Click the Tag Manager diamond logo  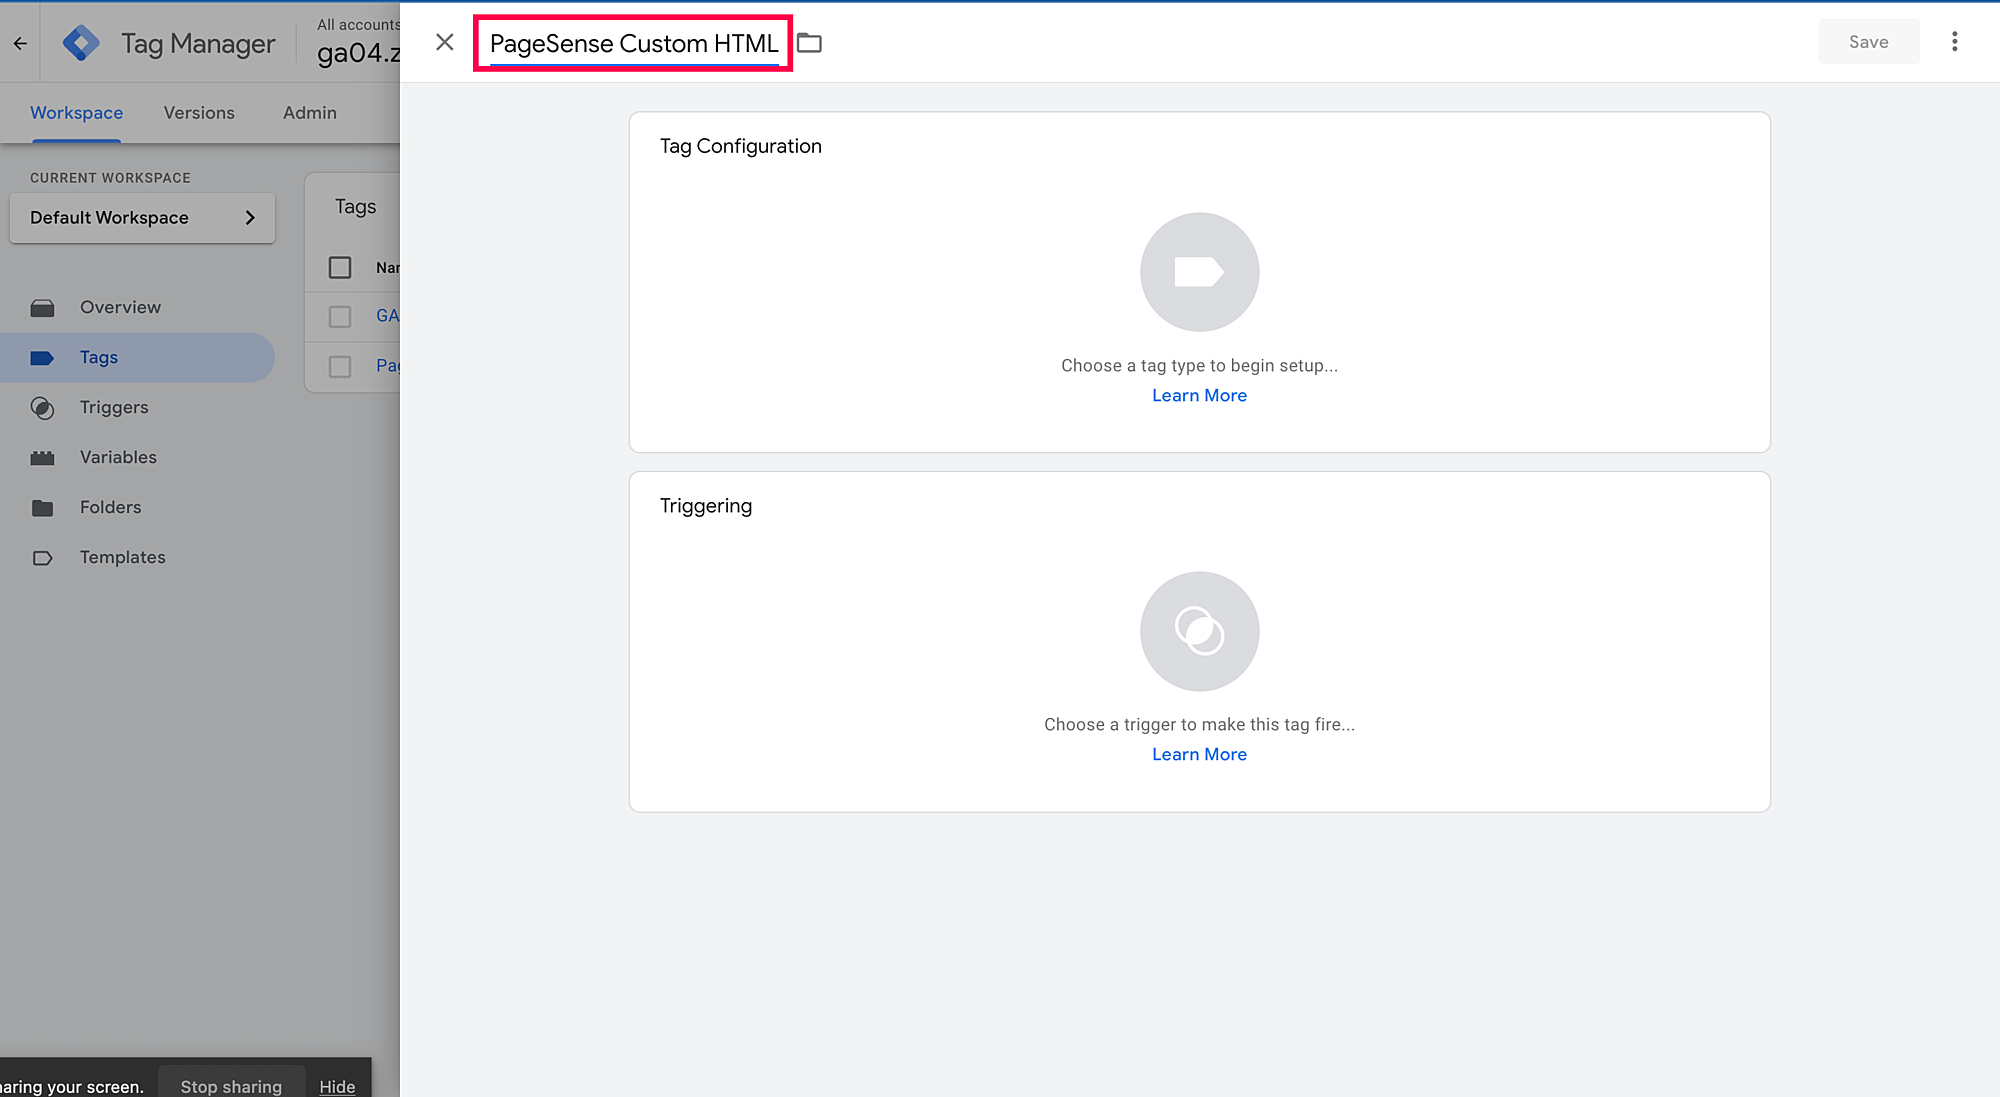point(80,43)
